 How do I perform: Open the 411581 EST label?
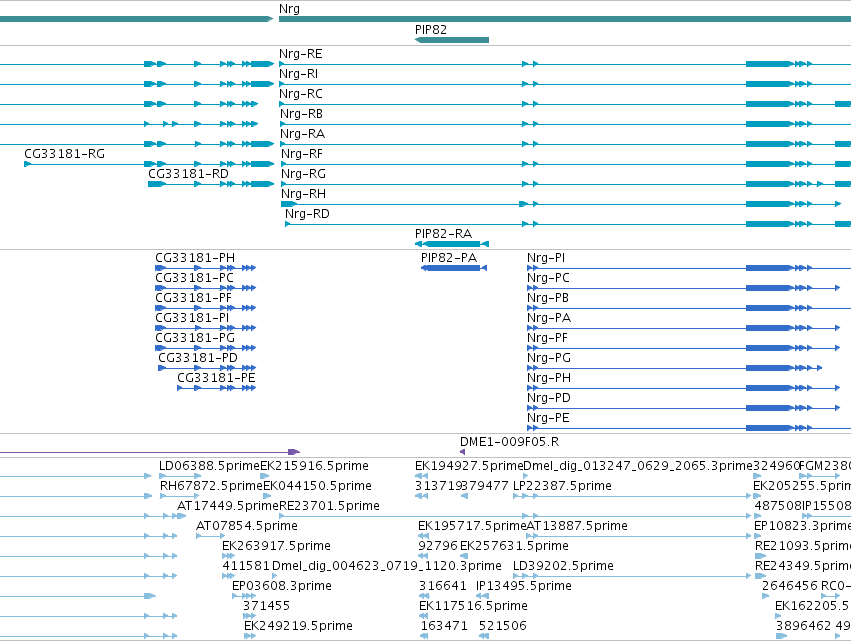tap(246, 566)
